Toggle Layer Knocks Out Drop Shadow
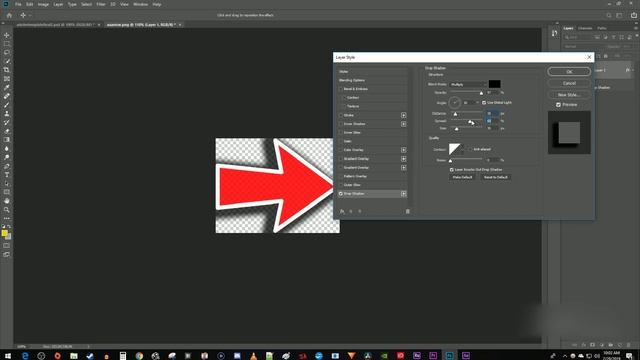 (451, 169)
